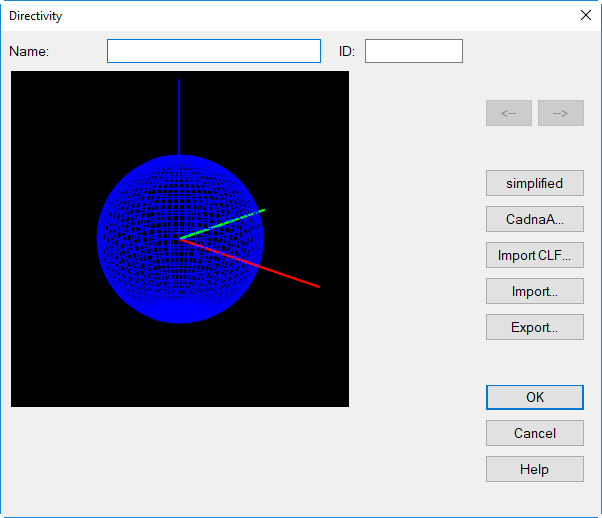This screenshot has width=602, height=518.
Task: Dismiss the dialog with Cancel
Action: pos(535,433)
